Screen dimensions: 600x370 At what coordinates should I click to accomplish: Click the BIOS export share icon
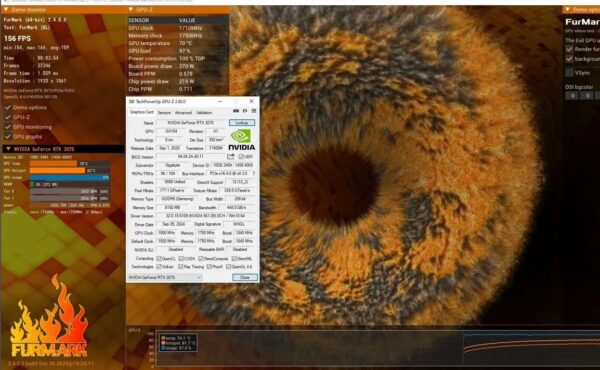pyautogui.click(x=231, y=156)
